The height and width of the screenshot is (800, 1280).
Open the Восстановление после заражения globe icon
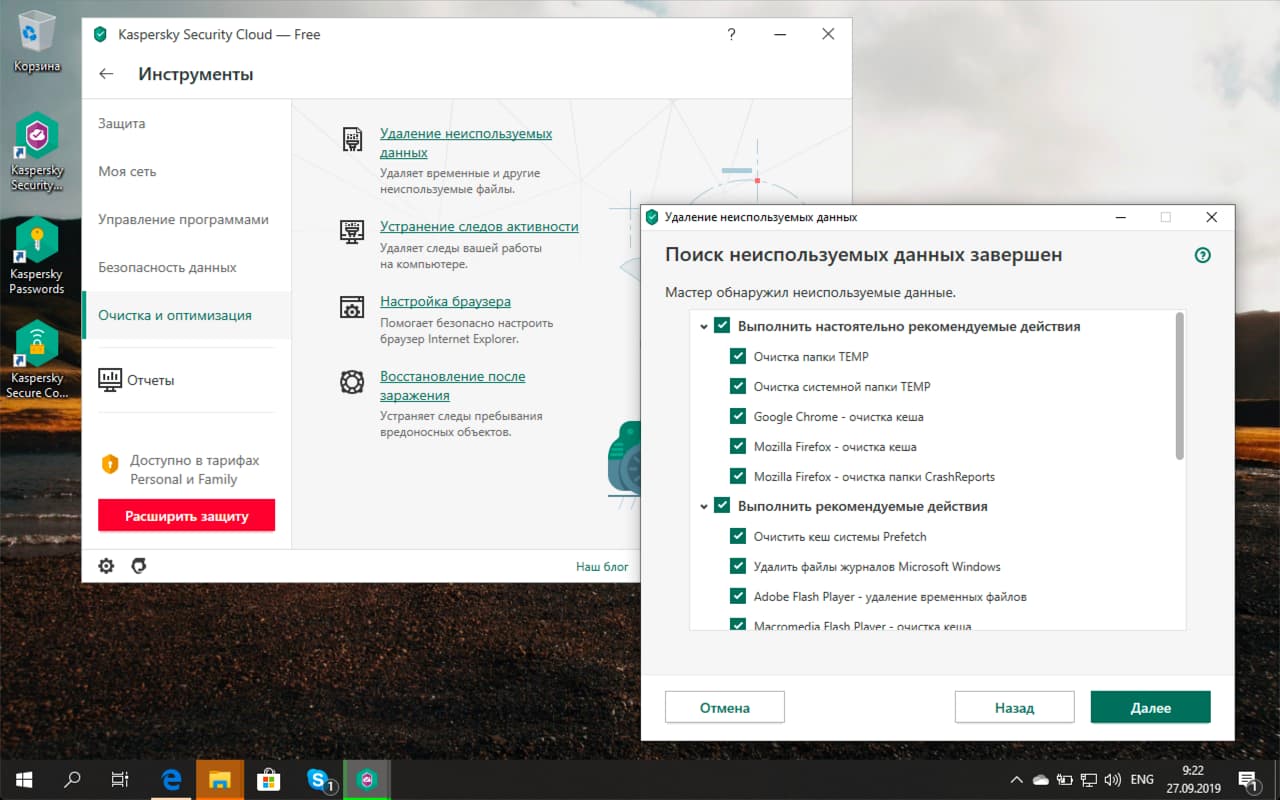click(352, 382)
